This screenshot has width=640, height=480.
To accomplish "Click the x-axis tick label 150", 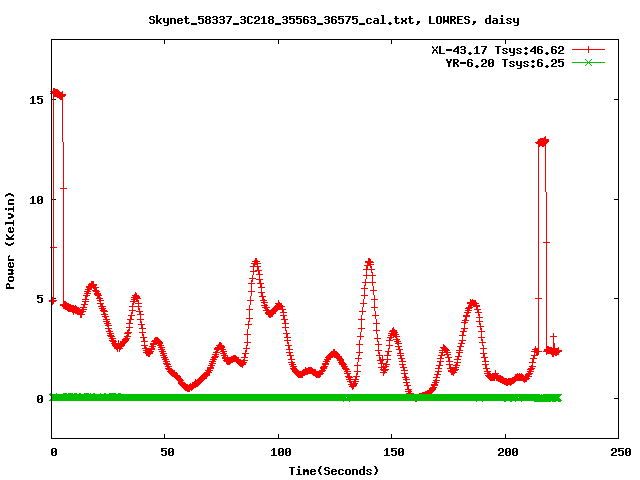I will click(x=394, y=452).
